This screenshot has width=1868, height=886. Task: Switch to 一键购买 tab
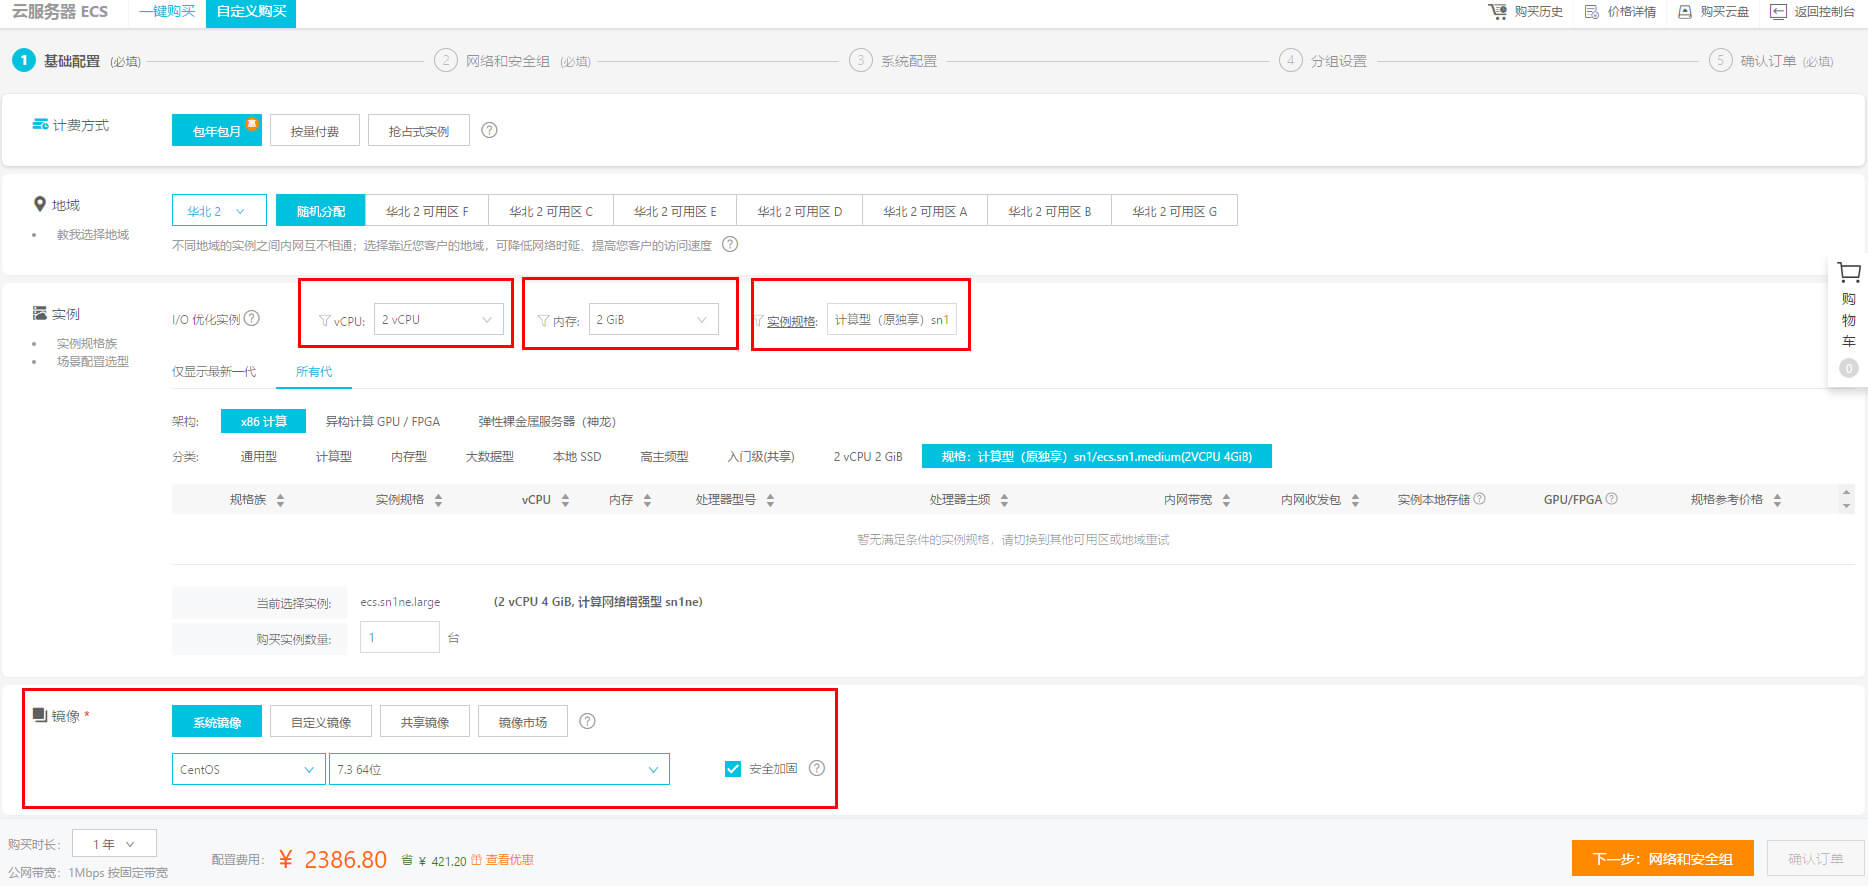pyautogui.click(x=167, y=12)
